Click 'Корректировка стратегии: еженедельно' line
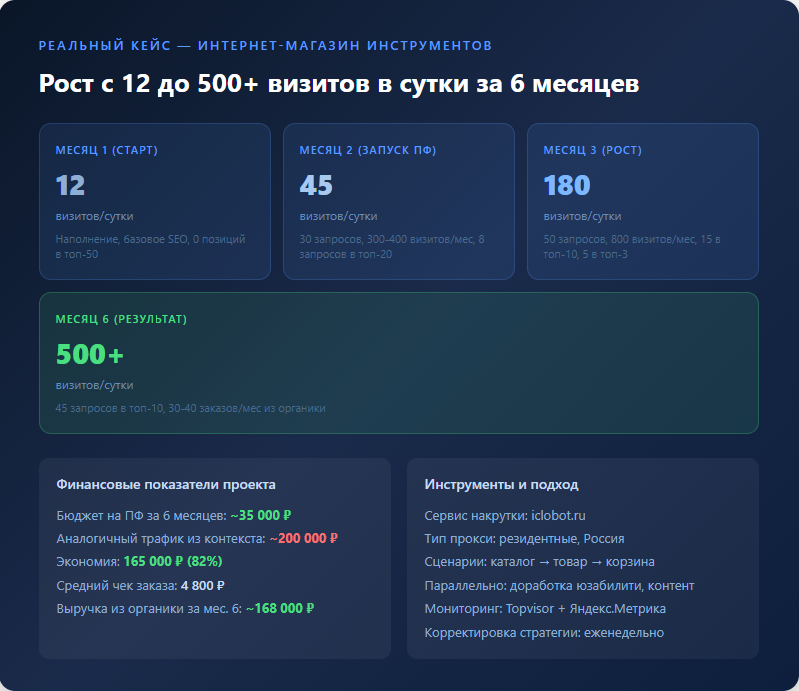This screenshot has height=691, width=799. coord(544,632)
